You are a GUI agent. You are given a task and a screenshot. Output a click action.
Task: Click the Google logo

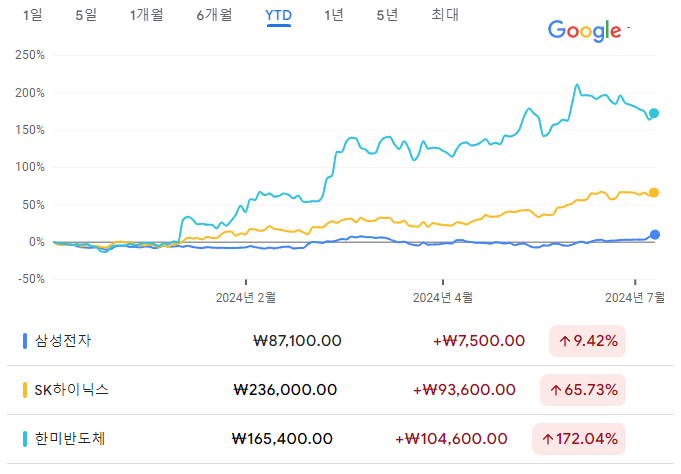[x=585, y=31]
